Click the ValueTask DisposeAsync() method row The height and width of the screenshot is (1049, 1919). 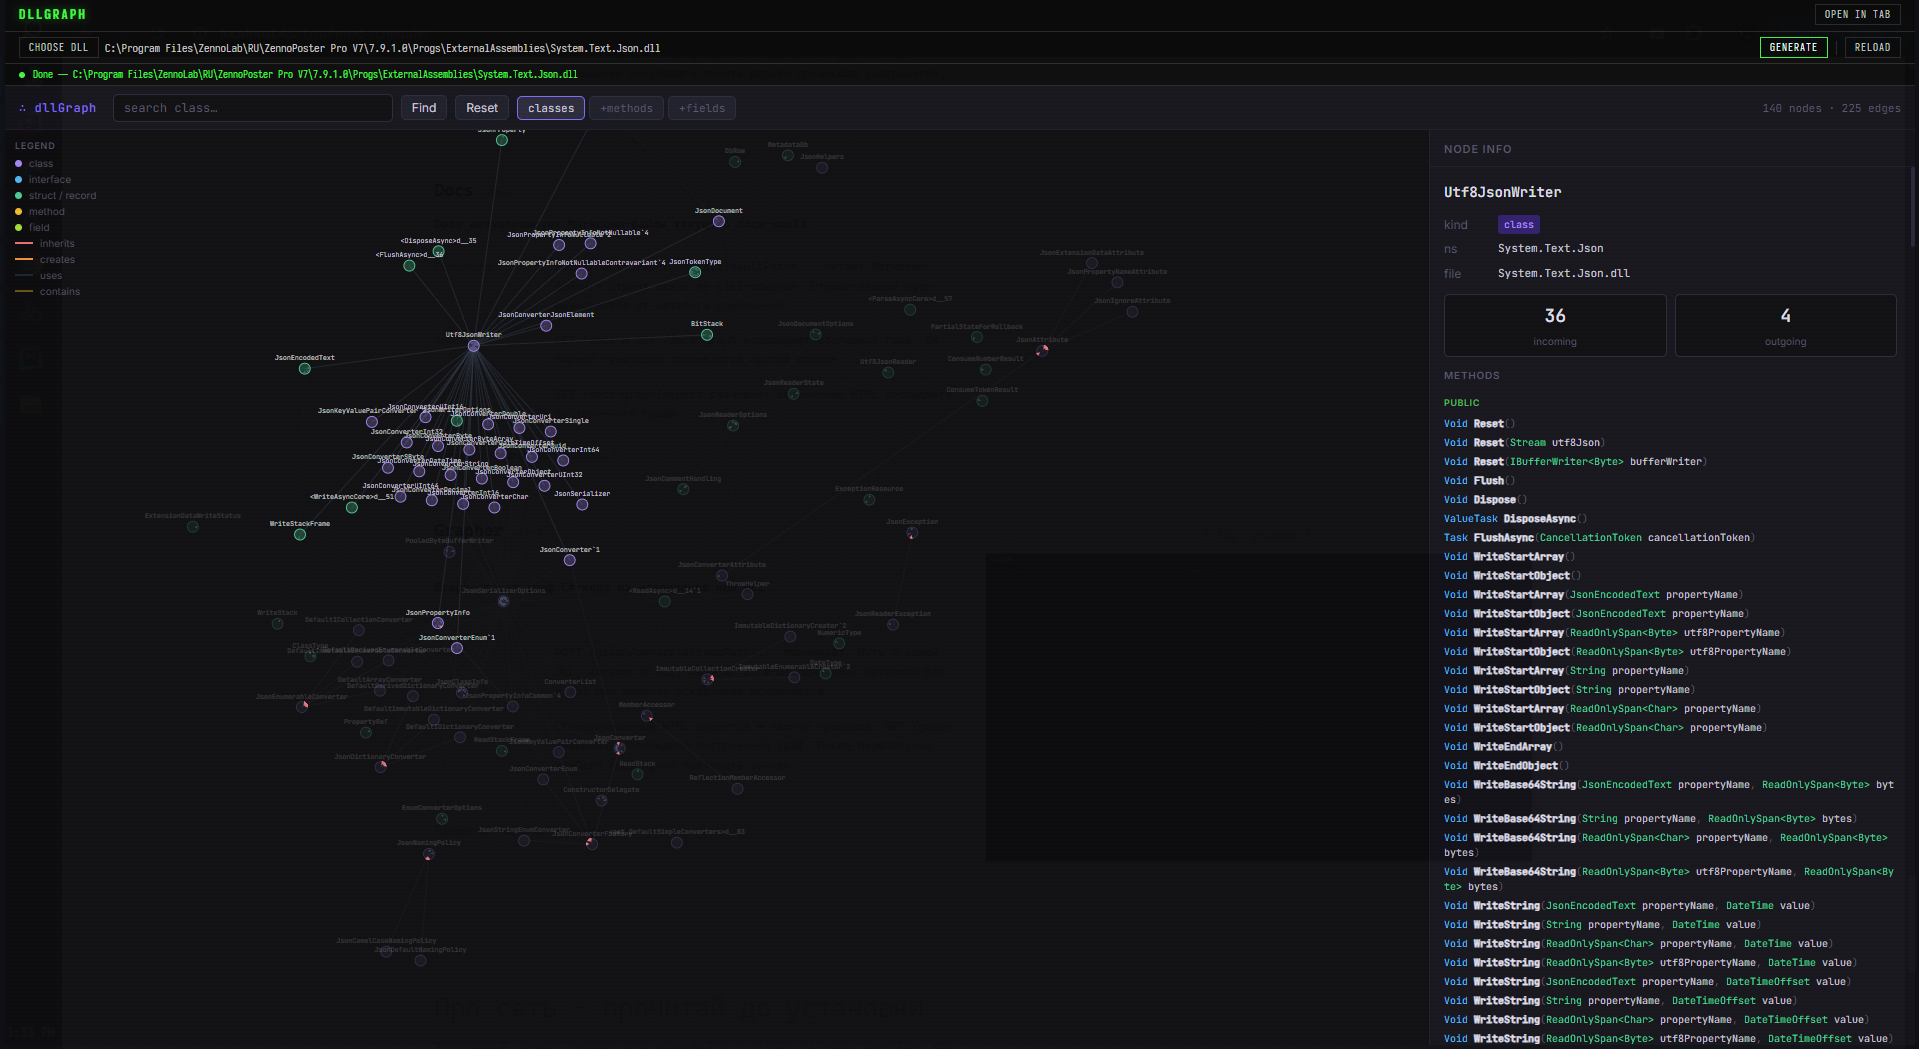tap(1515, 519)
